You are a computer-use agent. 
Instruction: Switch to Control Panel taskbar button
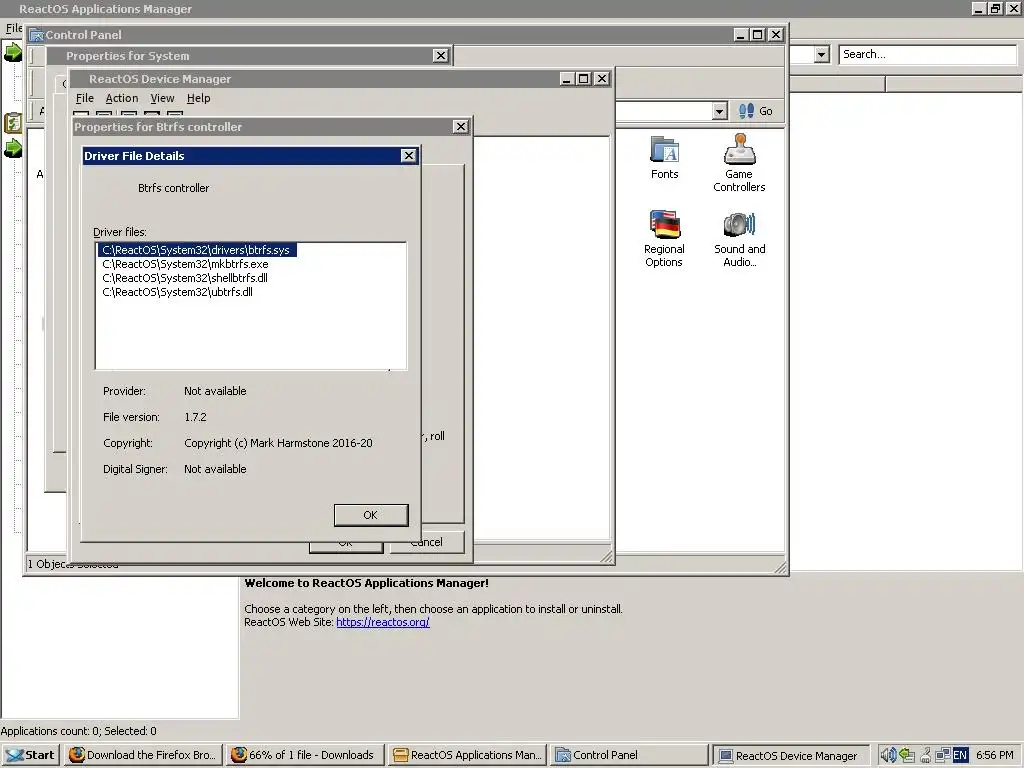(629, 755)
